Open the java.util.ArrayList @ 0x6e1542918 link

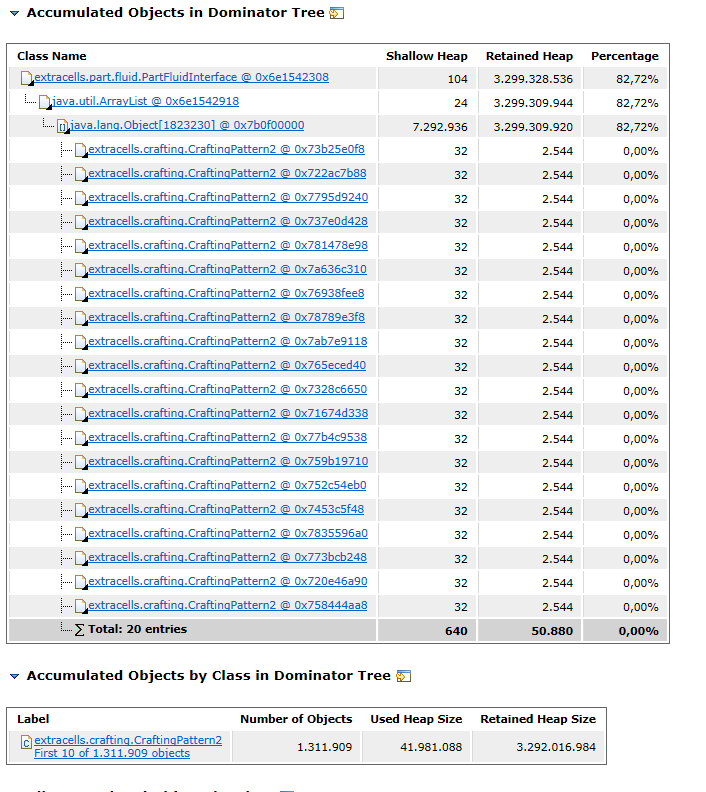[x=145, y=101]
